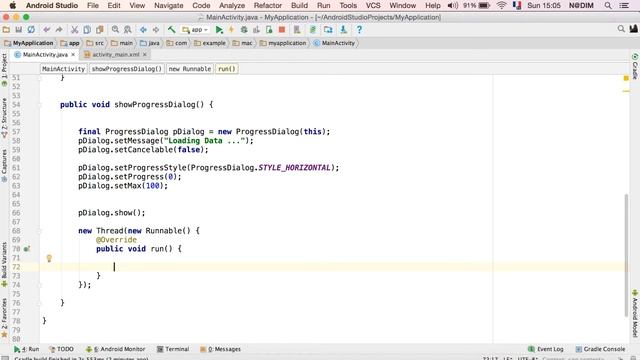Click the Undo arrow icon
The height and width of the screenshot is (360, 640).
(47, 30)
